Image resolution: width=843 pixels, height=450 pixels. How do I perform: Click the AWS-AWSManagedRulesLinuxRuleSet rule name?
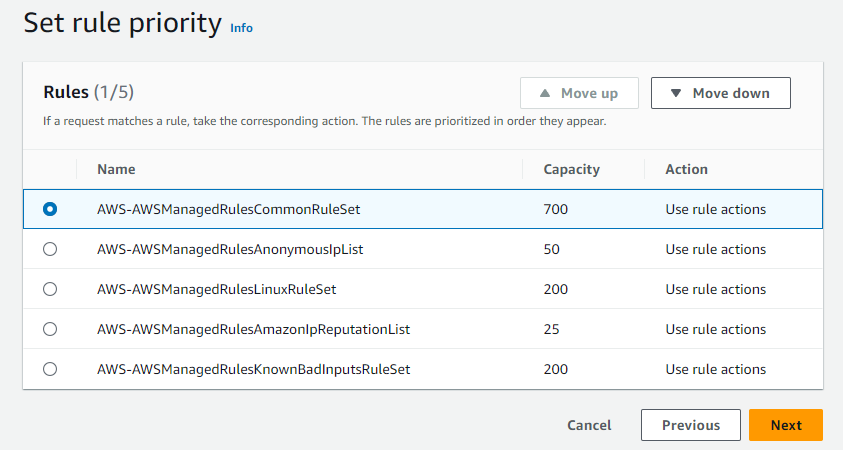216,289
